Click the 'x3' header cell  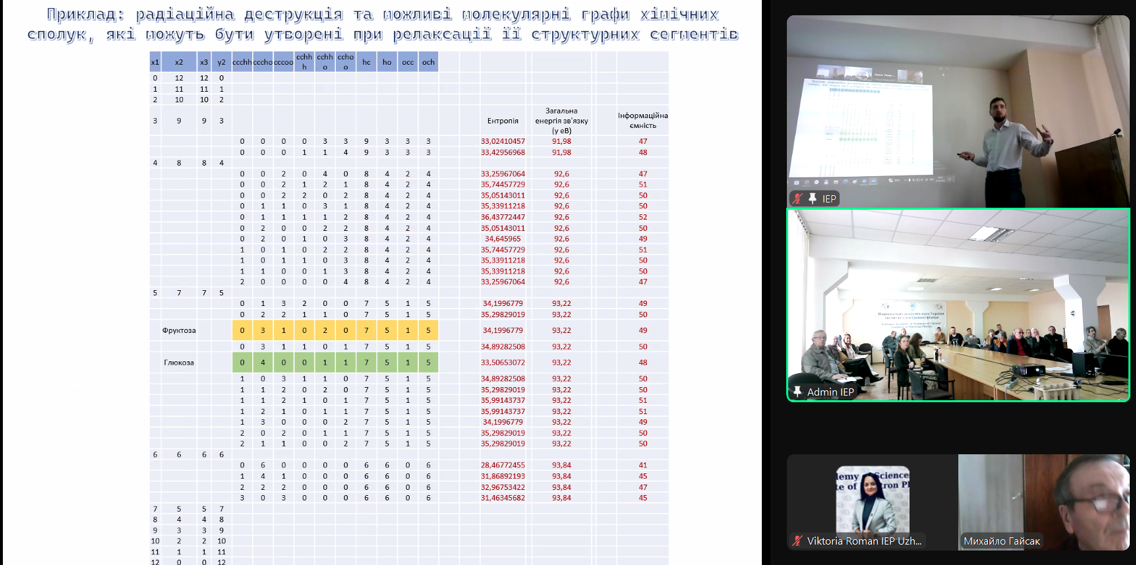pyautogui.click(x=204, y=62)
